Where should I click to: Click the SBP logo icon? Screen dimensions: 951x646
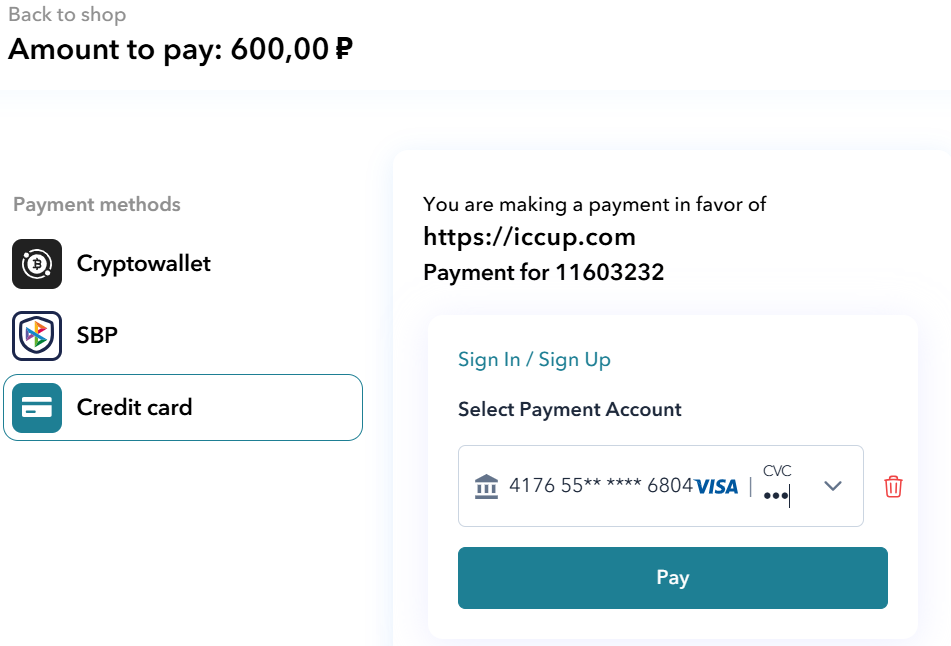point(37,336)
